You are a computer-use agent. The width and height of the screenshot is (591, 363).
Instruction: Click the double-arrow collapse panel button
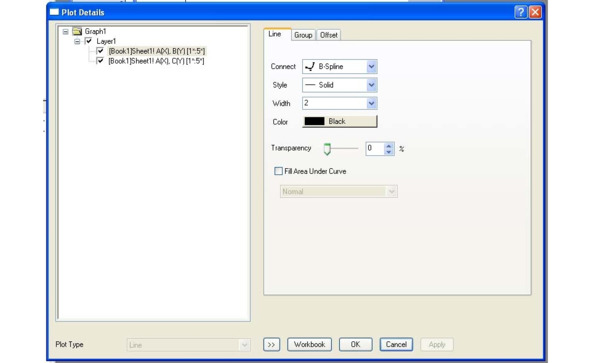pos(271,345)
